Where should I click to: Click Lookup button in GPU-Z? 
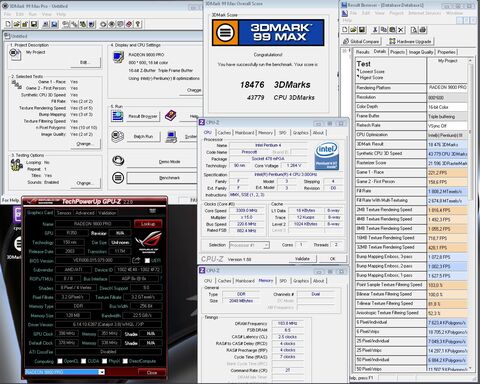(x=148, y=224)
